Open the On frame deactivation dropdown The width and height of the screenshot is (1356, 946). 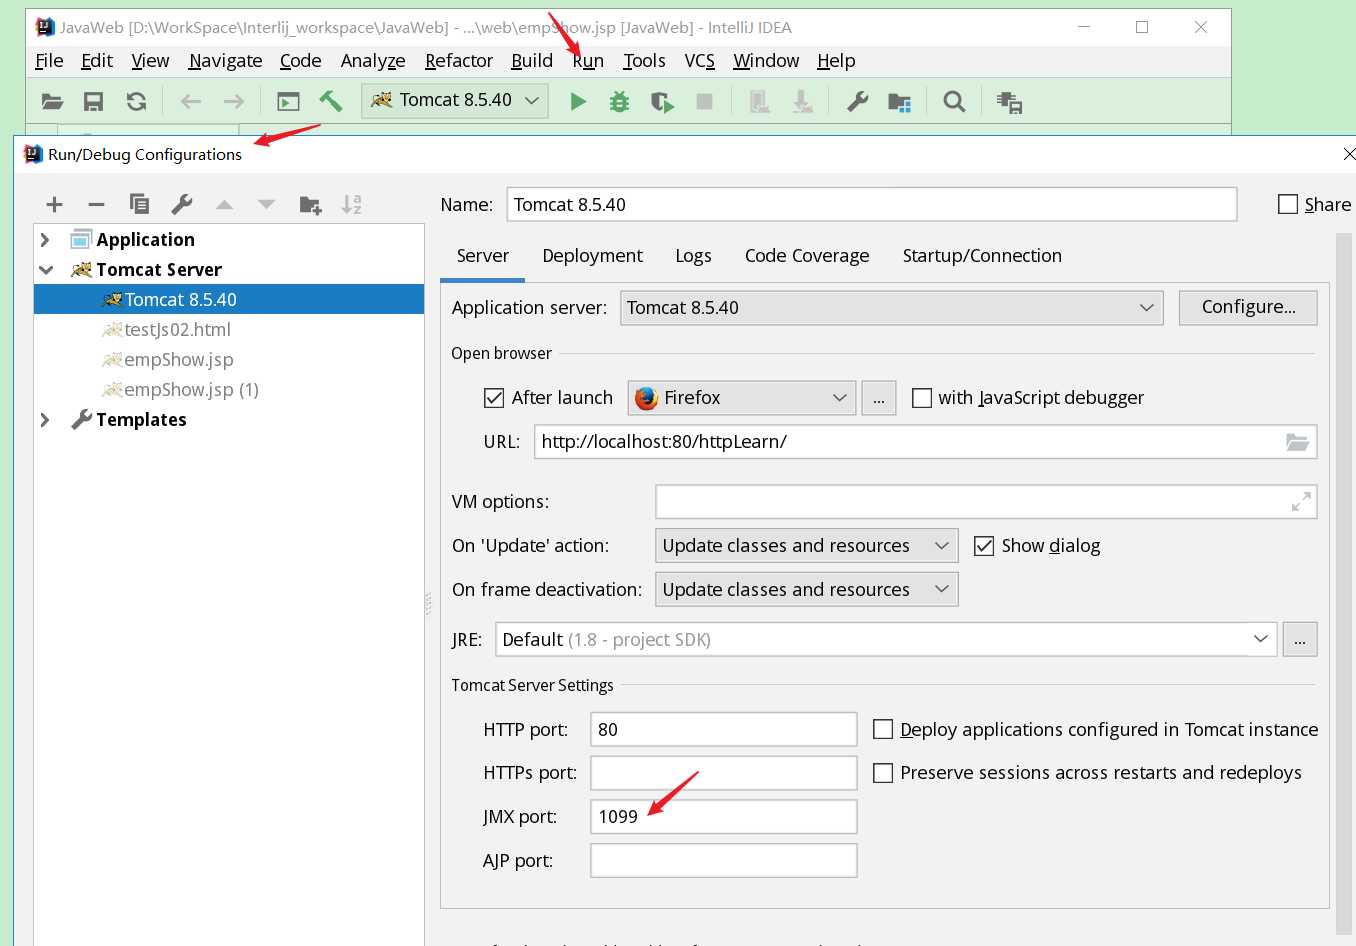(807, 590)
